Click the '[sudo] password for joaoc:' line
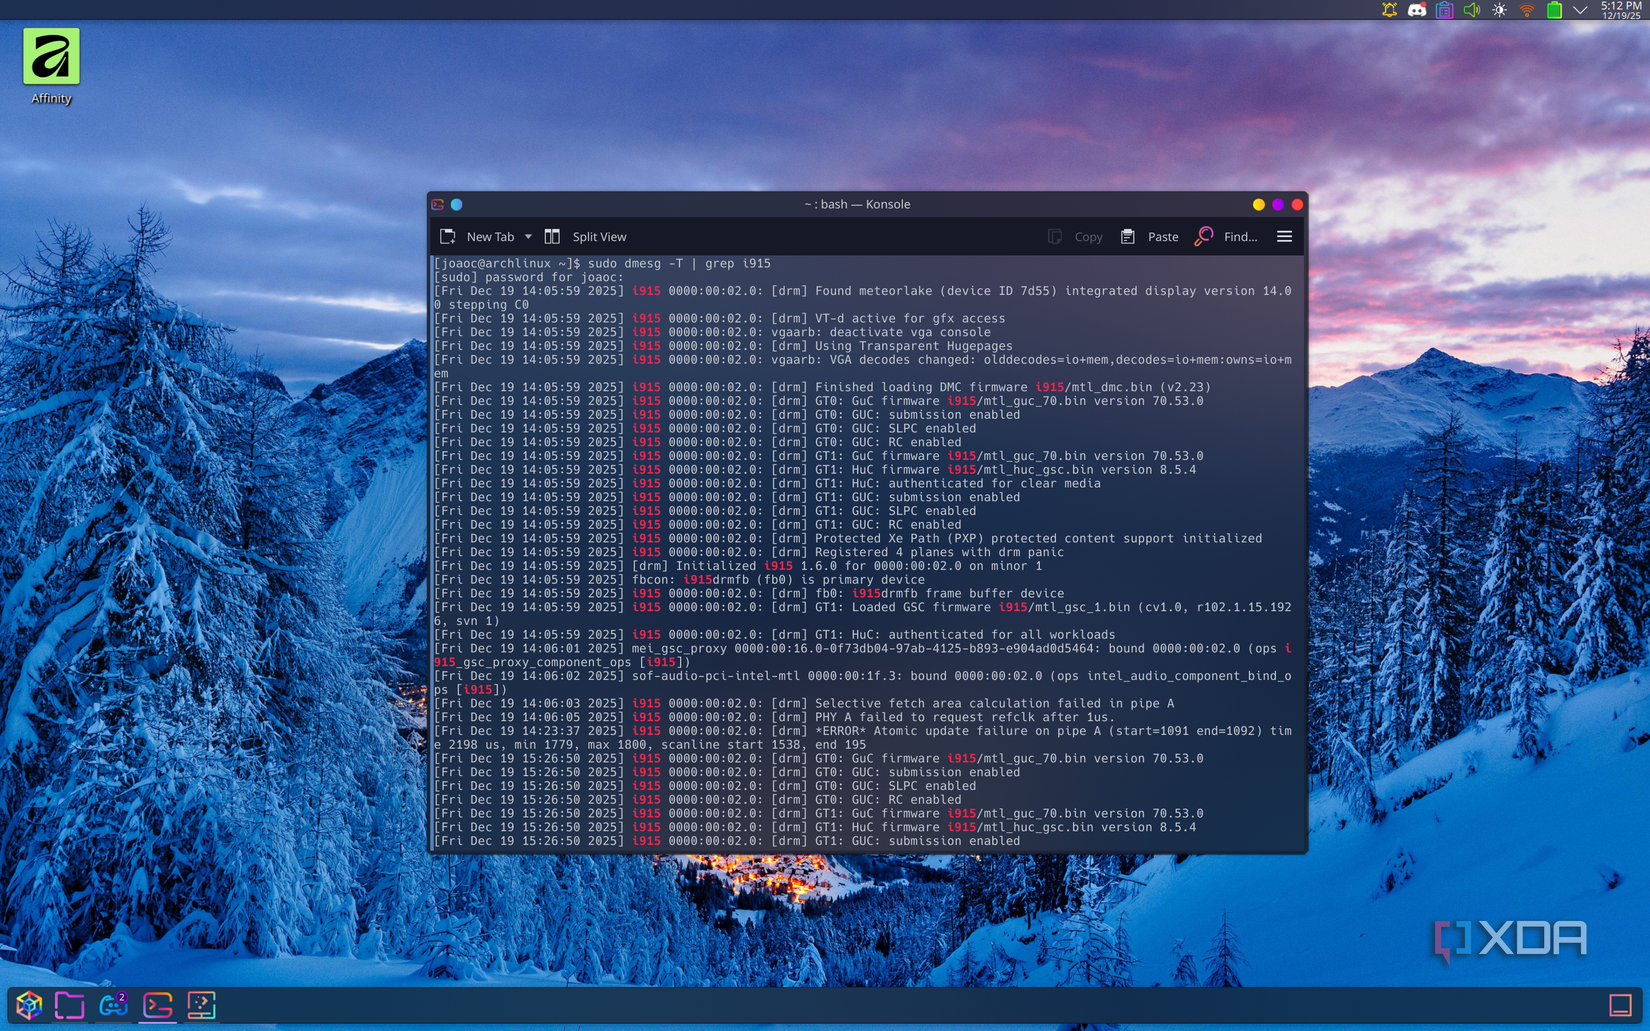The image size is (1650, 1031). [528, 278]
